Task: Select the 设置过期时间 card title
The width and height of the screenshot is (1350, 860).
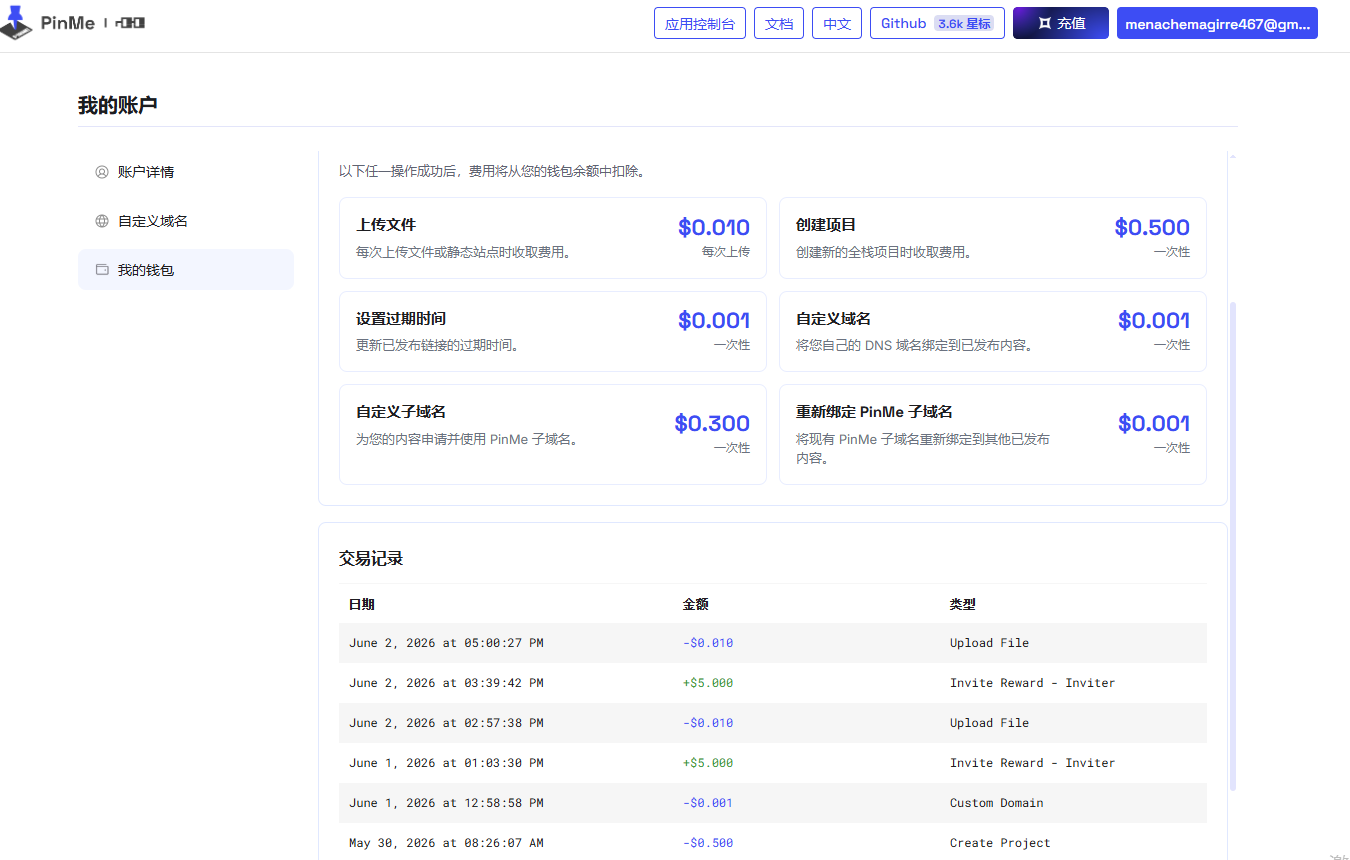Action: pos(401,319)
